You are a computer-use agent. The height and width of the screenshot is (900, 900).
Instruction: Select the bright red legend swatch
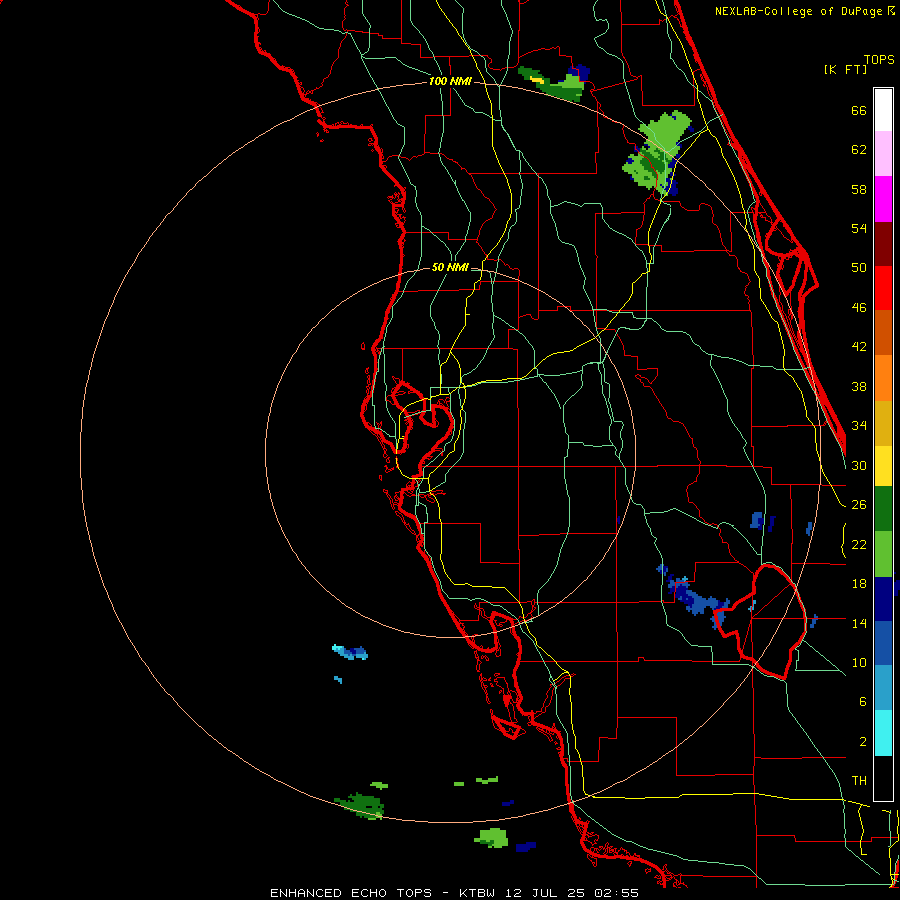(x=883, y=288)
